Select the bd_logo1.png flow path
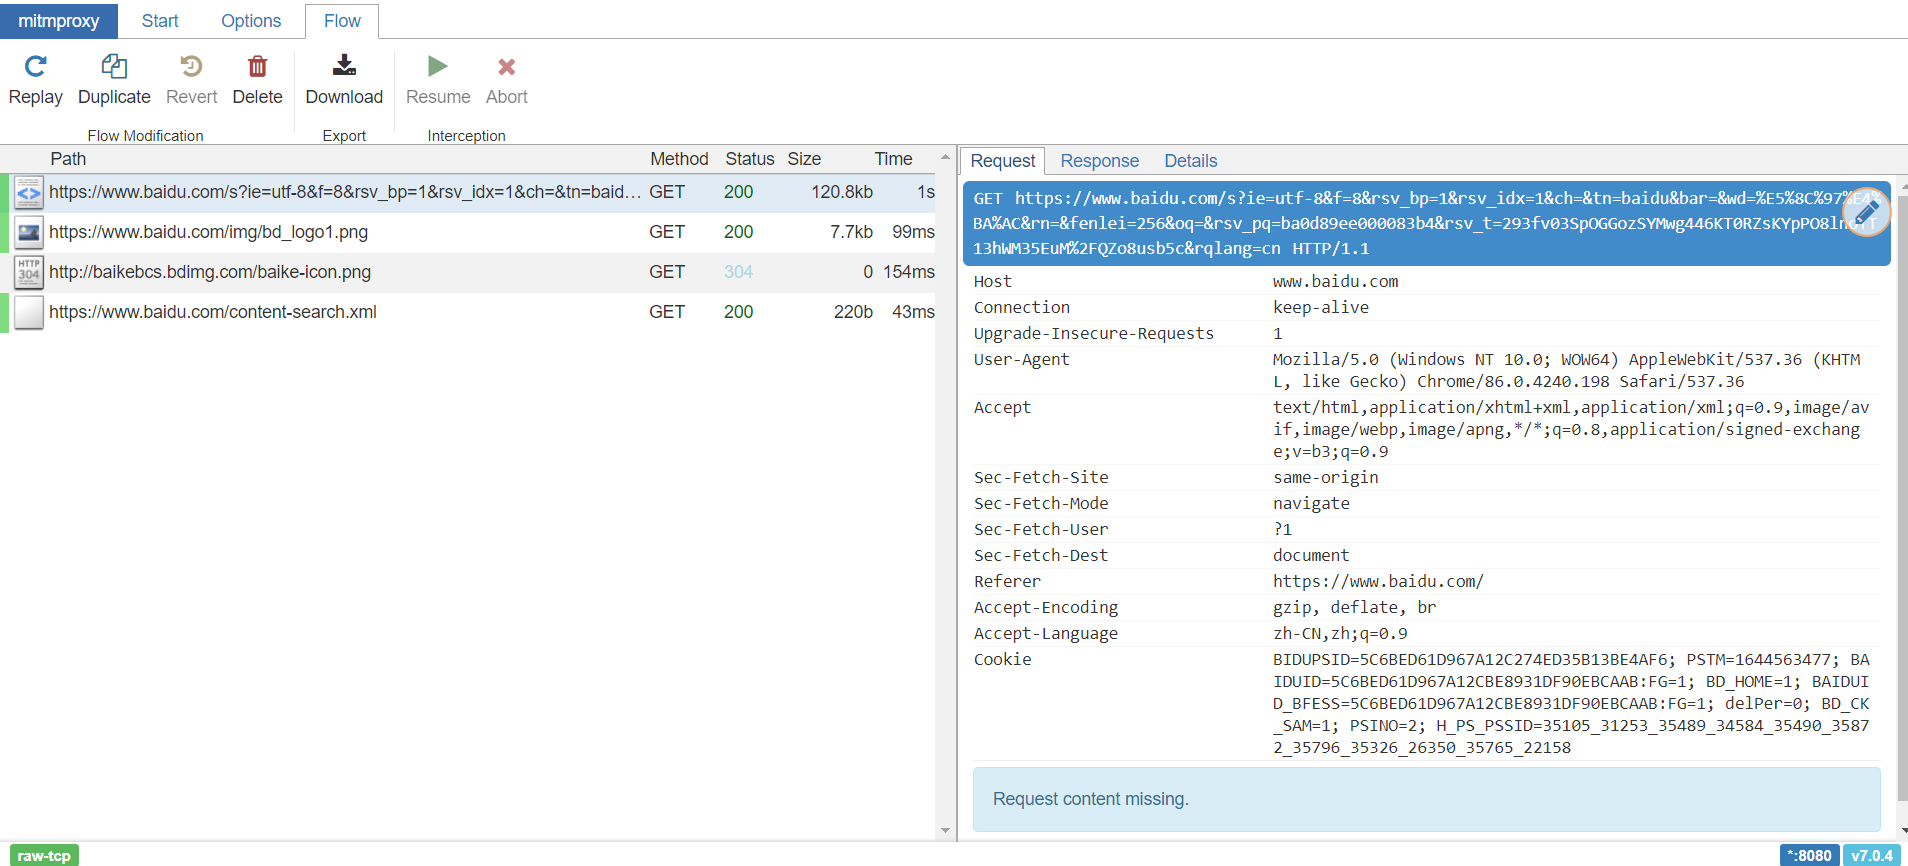The height and width of the screenshot is (866, 1908). (209, 232)
